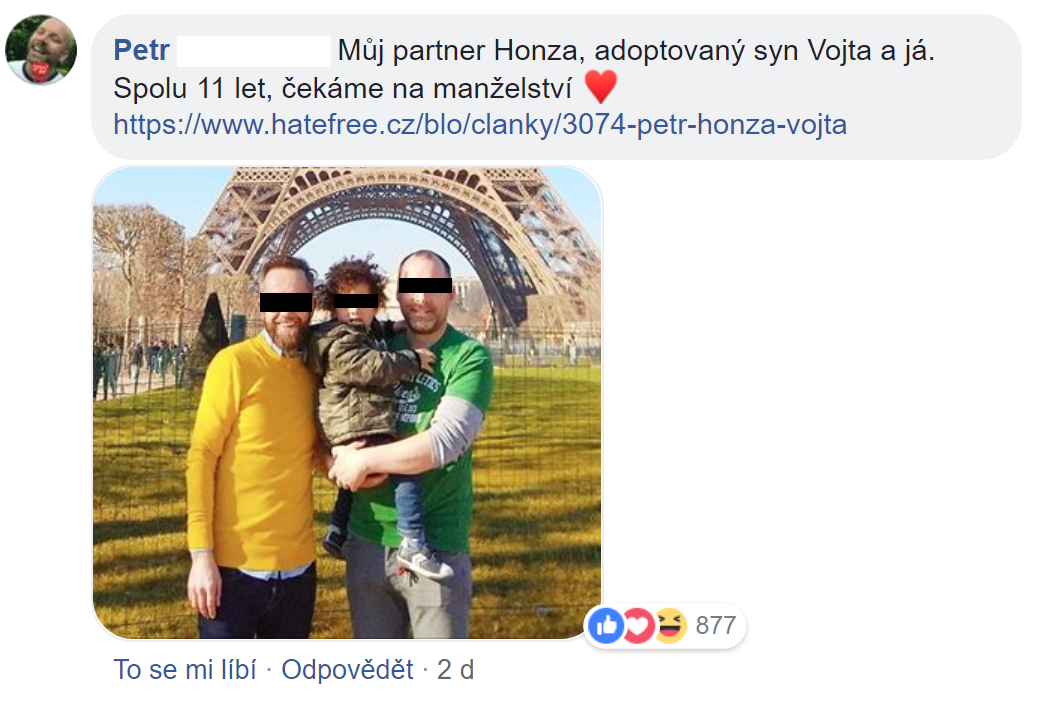Click the commenter name Petr
Screen dimensions: 1042x701
[x=141, y=50]
